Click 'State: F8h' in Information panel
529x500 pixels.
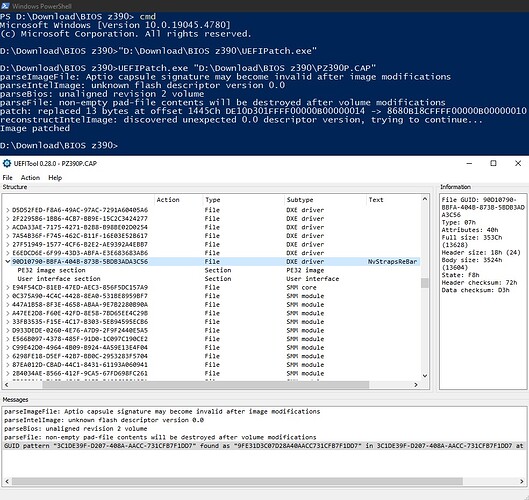(460, 275)
